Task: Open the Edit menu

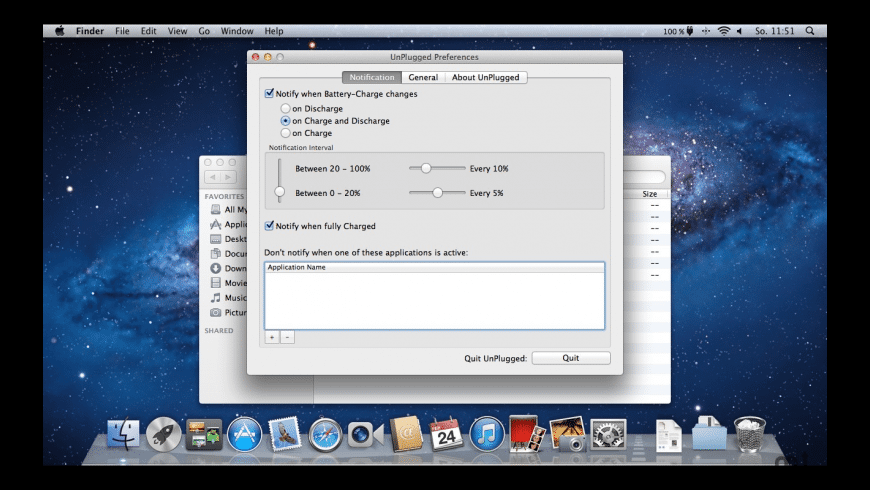Action: [x=148, y=31]
